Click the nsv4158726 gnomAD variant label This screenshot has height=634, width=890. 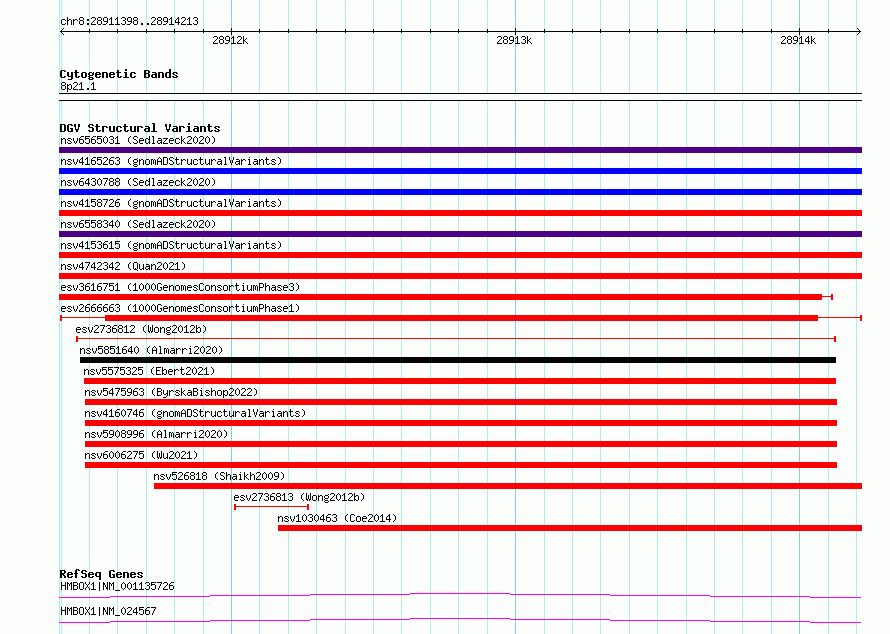tap(171, 203)
